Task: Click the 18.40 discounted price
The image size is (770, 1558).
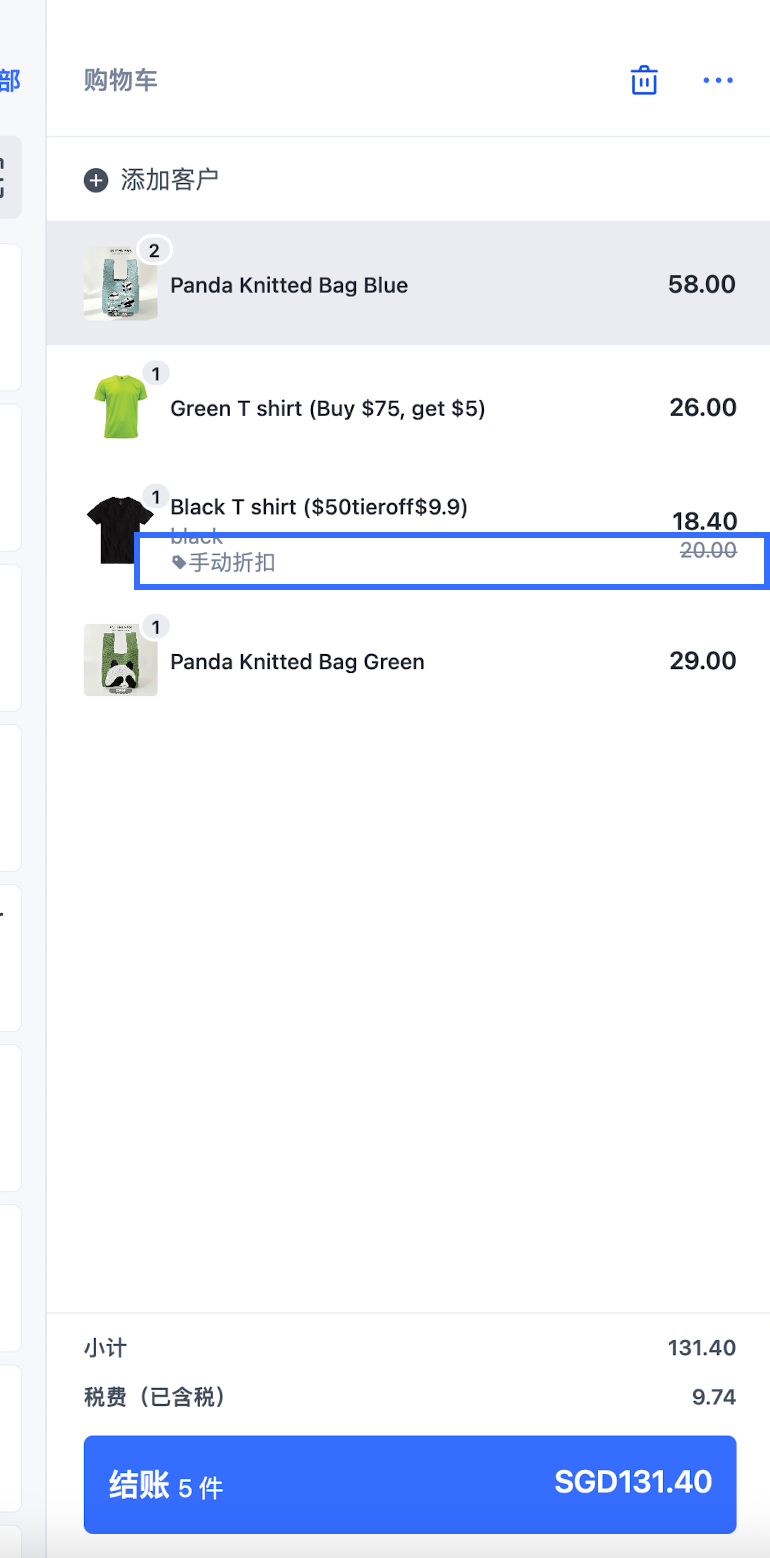Action: 704,521
